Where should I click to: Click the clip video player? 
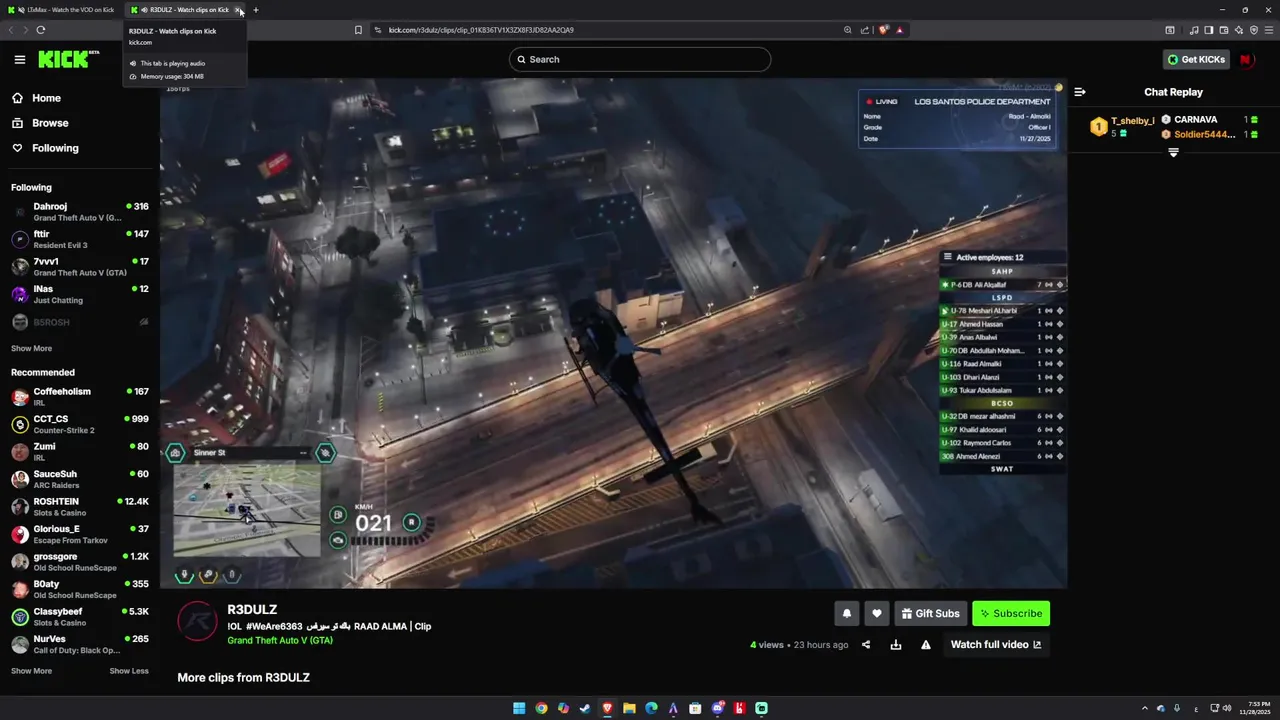click(x=613, y=334)
